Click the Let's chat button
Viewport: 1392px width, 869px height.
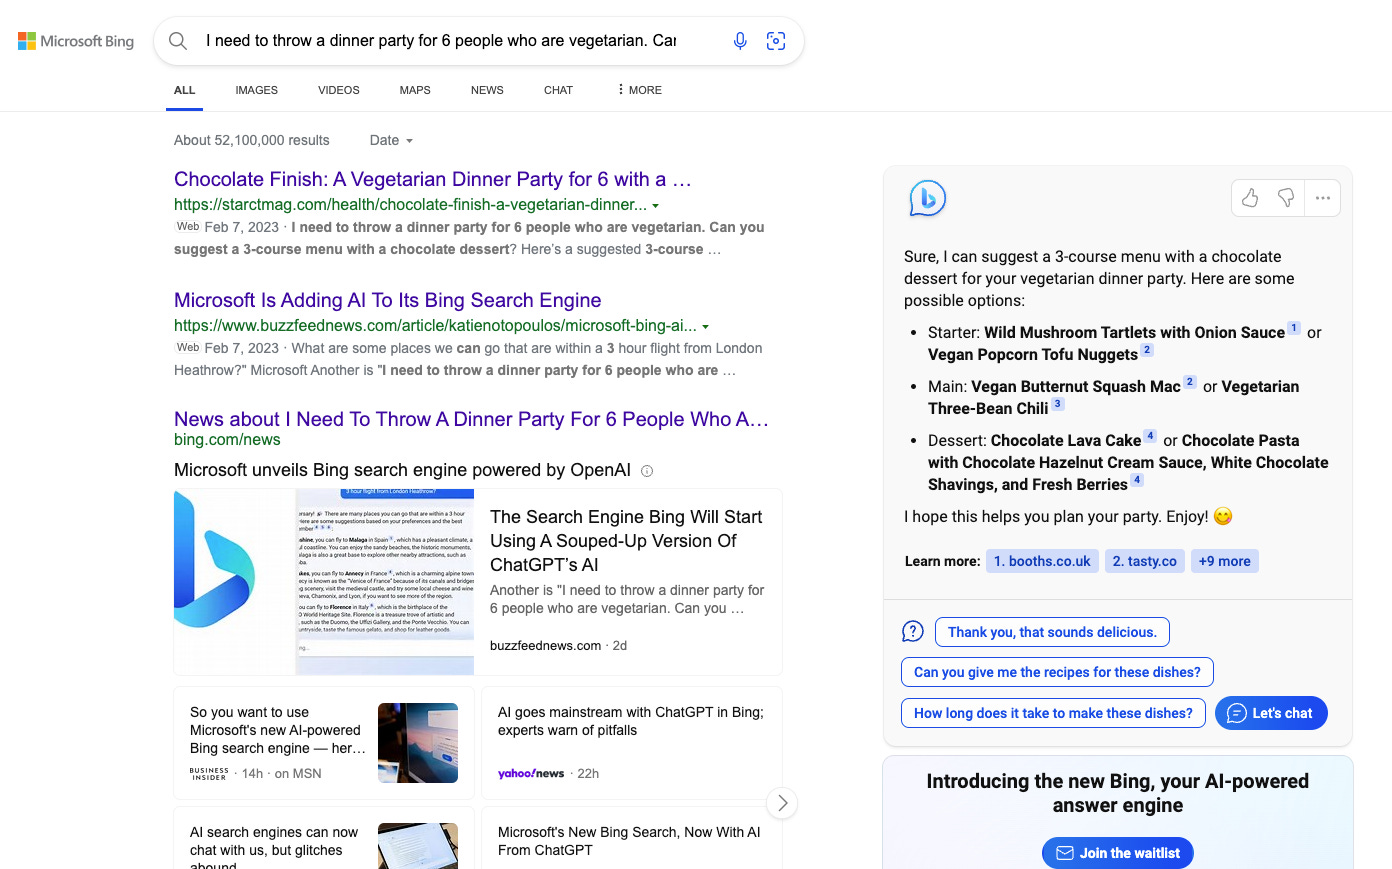click(x=1271, y=713)
